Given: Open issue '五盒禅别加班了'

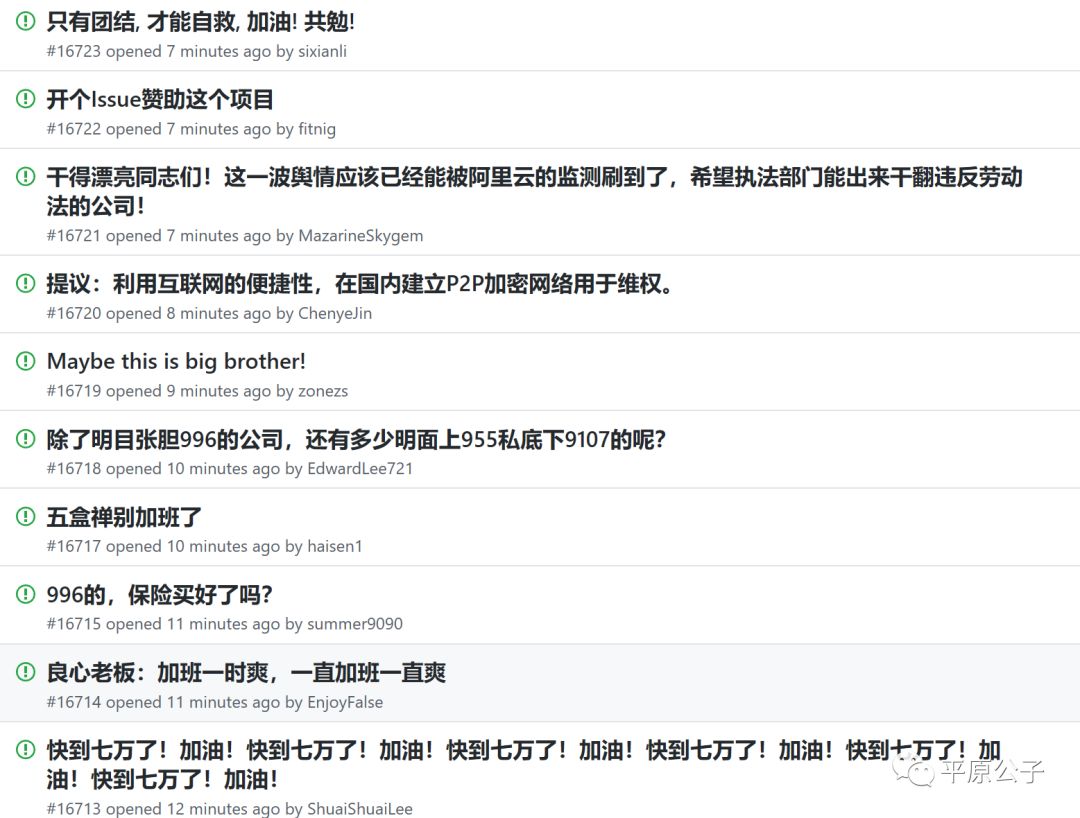Looking at the screenshot, I should point(124,517).
